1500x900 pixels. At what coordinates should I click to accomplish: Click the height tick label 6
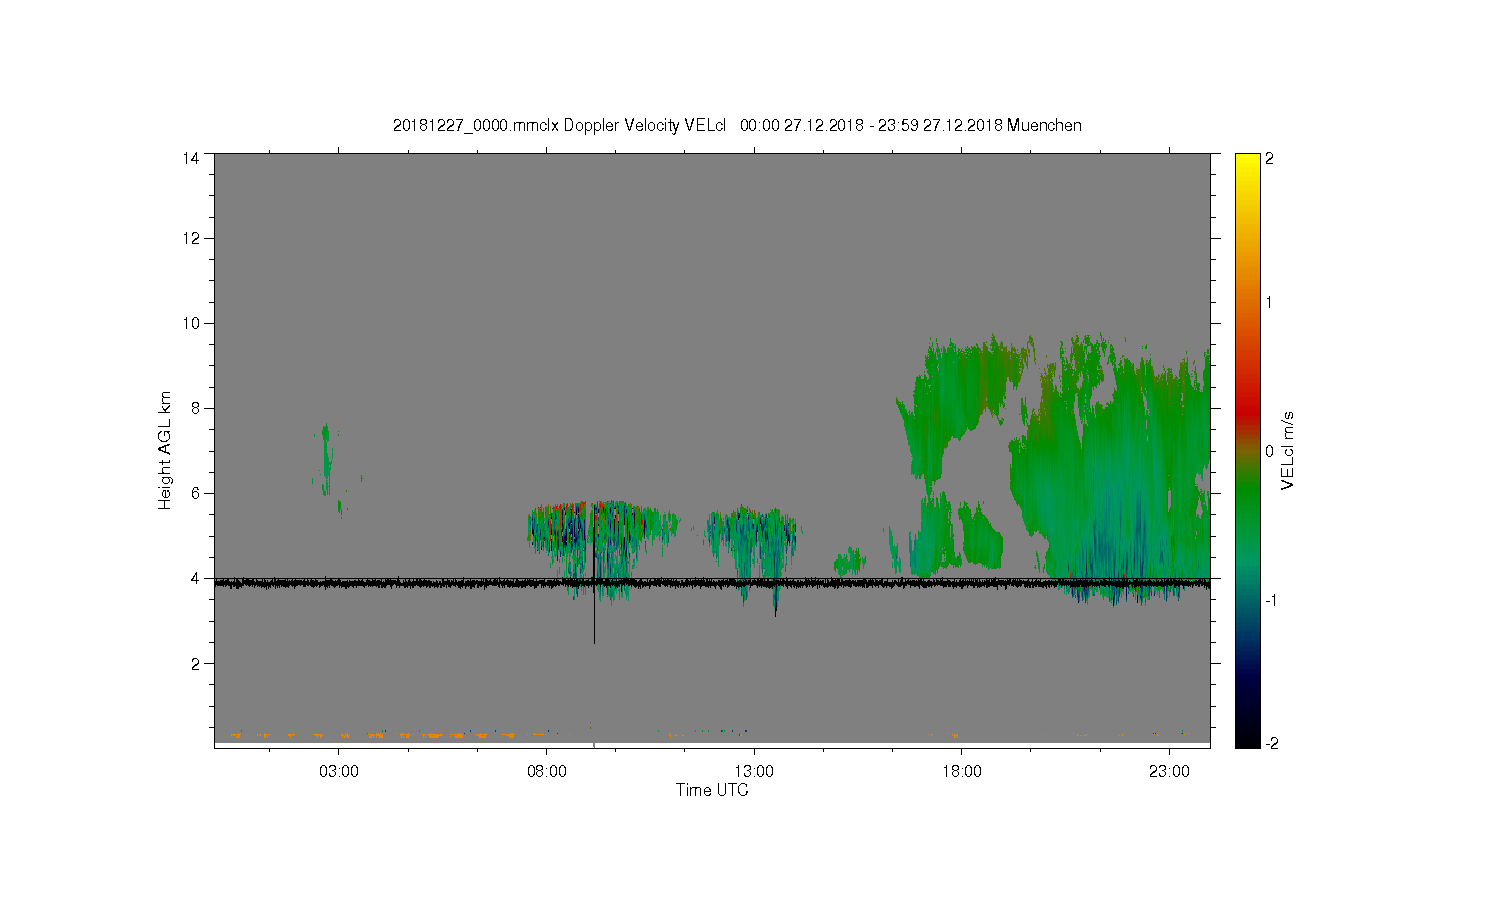(x=195, y=493)
